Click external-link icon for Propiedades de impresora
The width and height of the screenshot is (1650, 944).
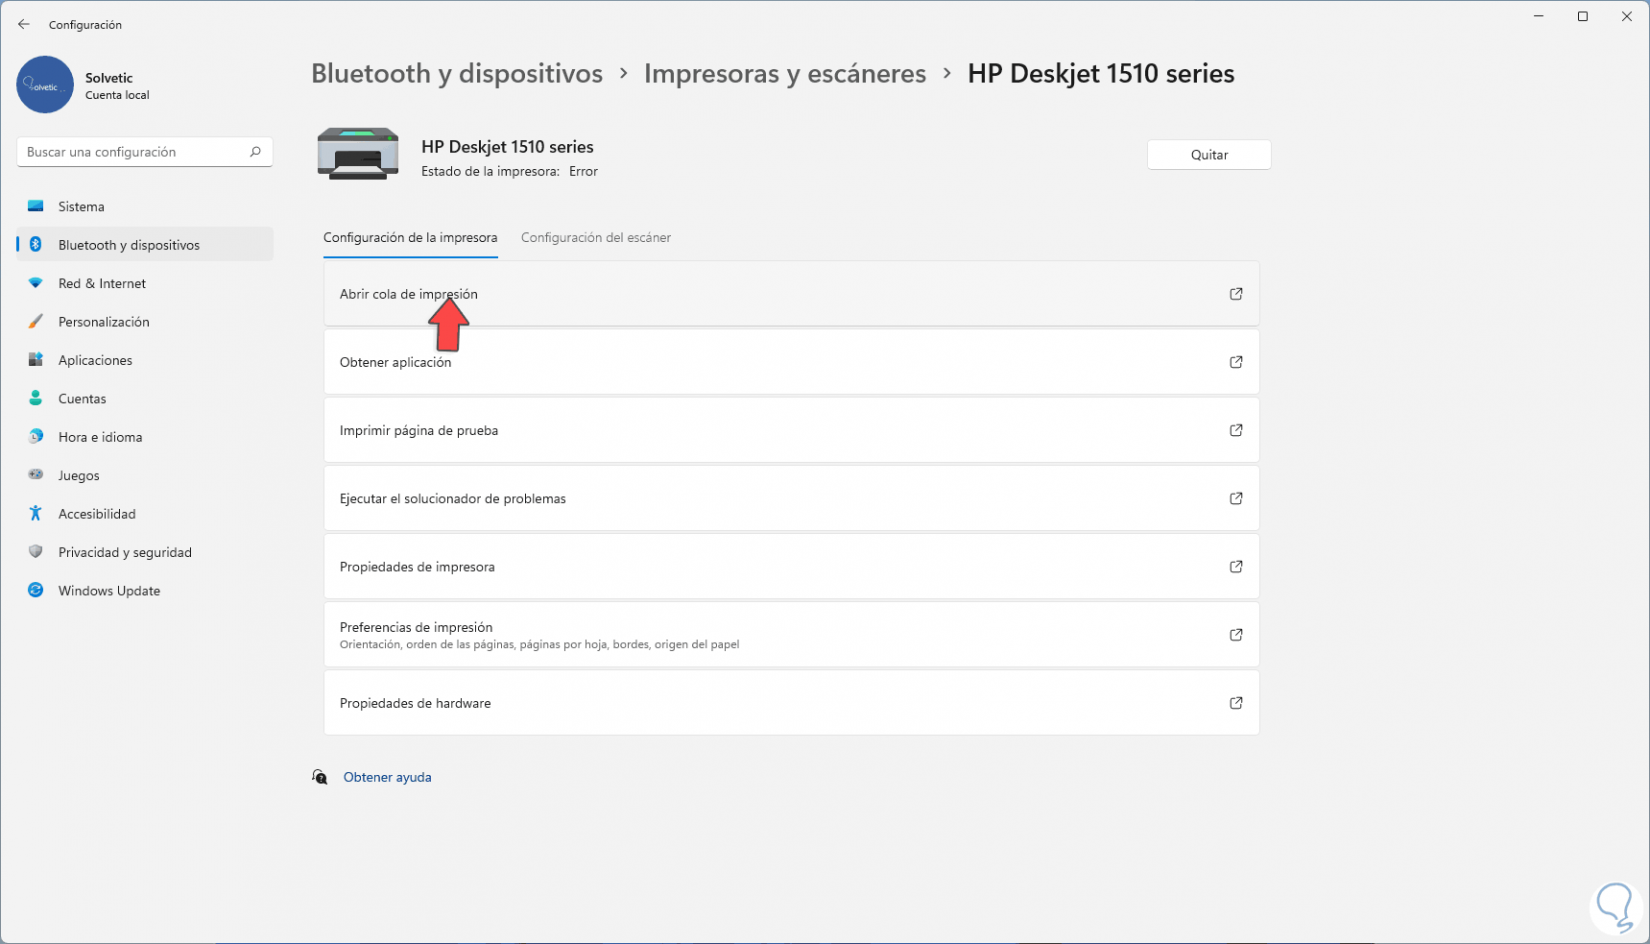(x=1236, y=566)
